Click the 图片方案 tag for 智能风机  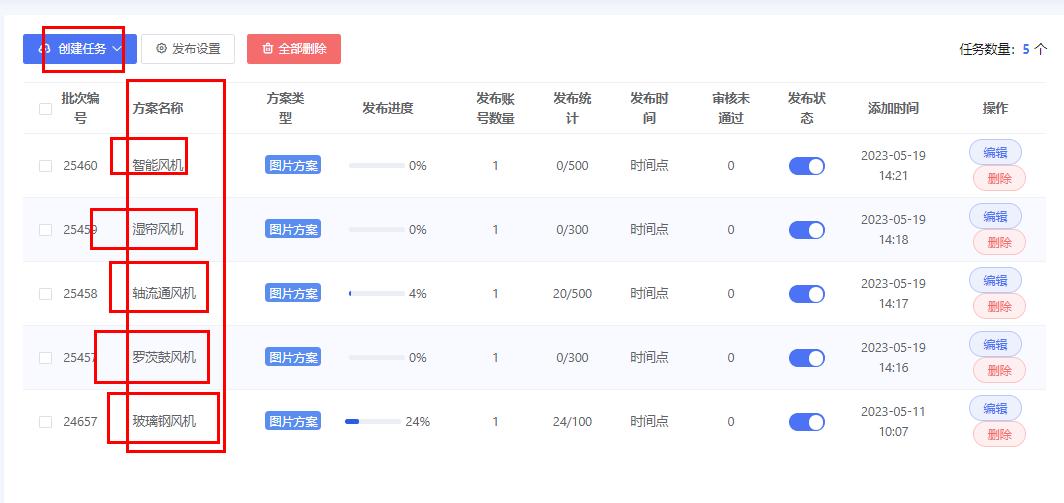click(x=293, y=166)
